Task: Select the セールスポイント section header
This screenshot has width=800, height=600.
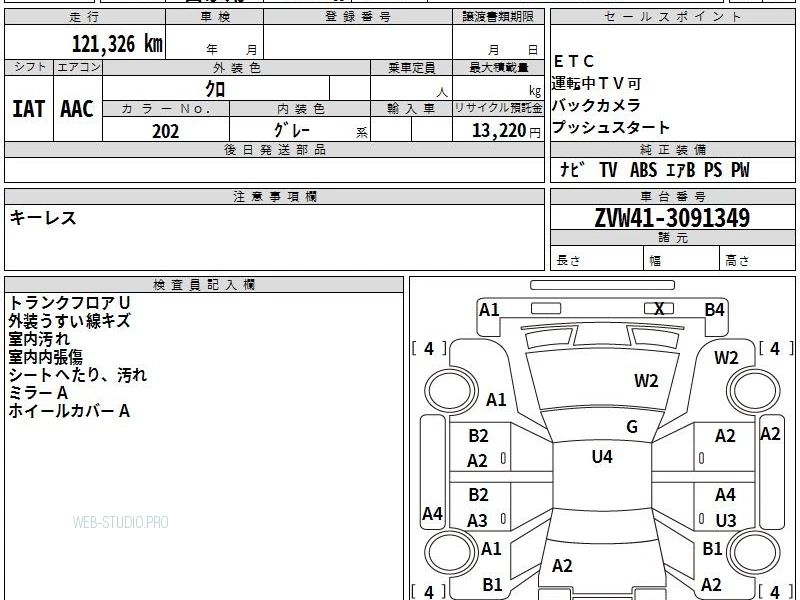Action: (672, 17)
